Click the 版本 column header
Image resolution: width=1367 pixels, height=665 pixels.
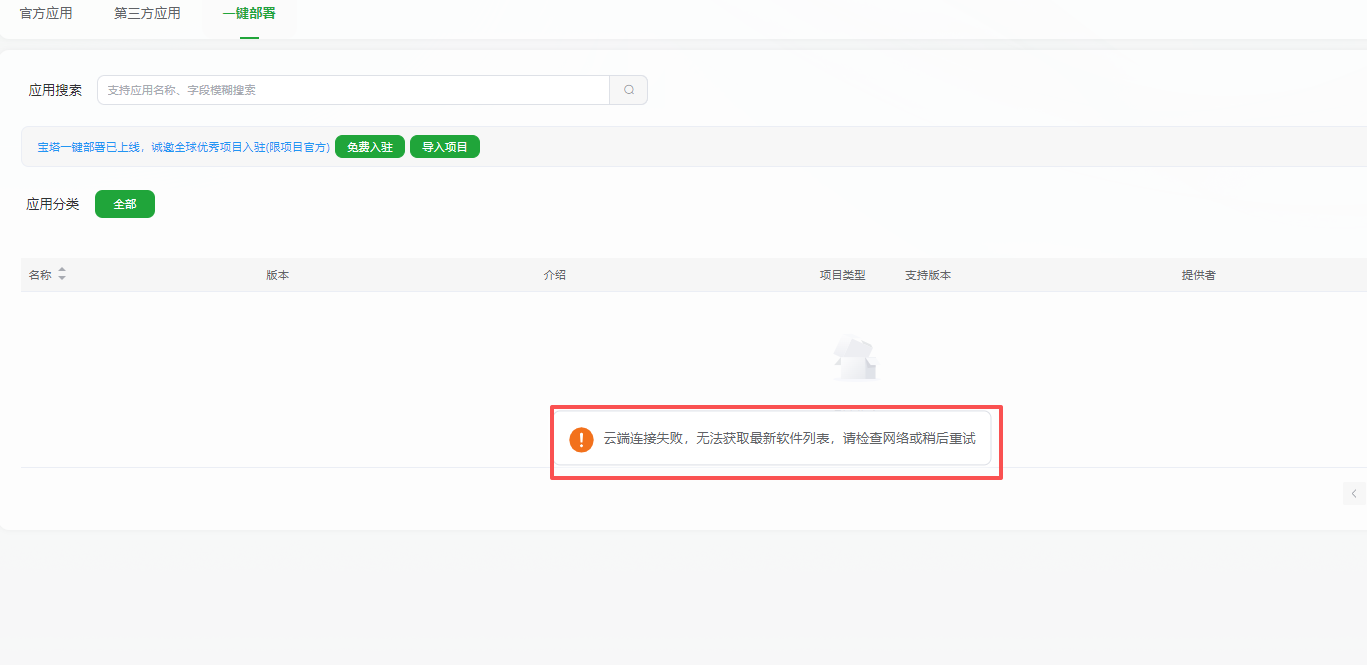[277, 274]
